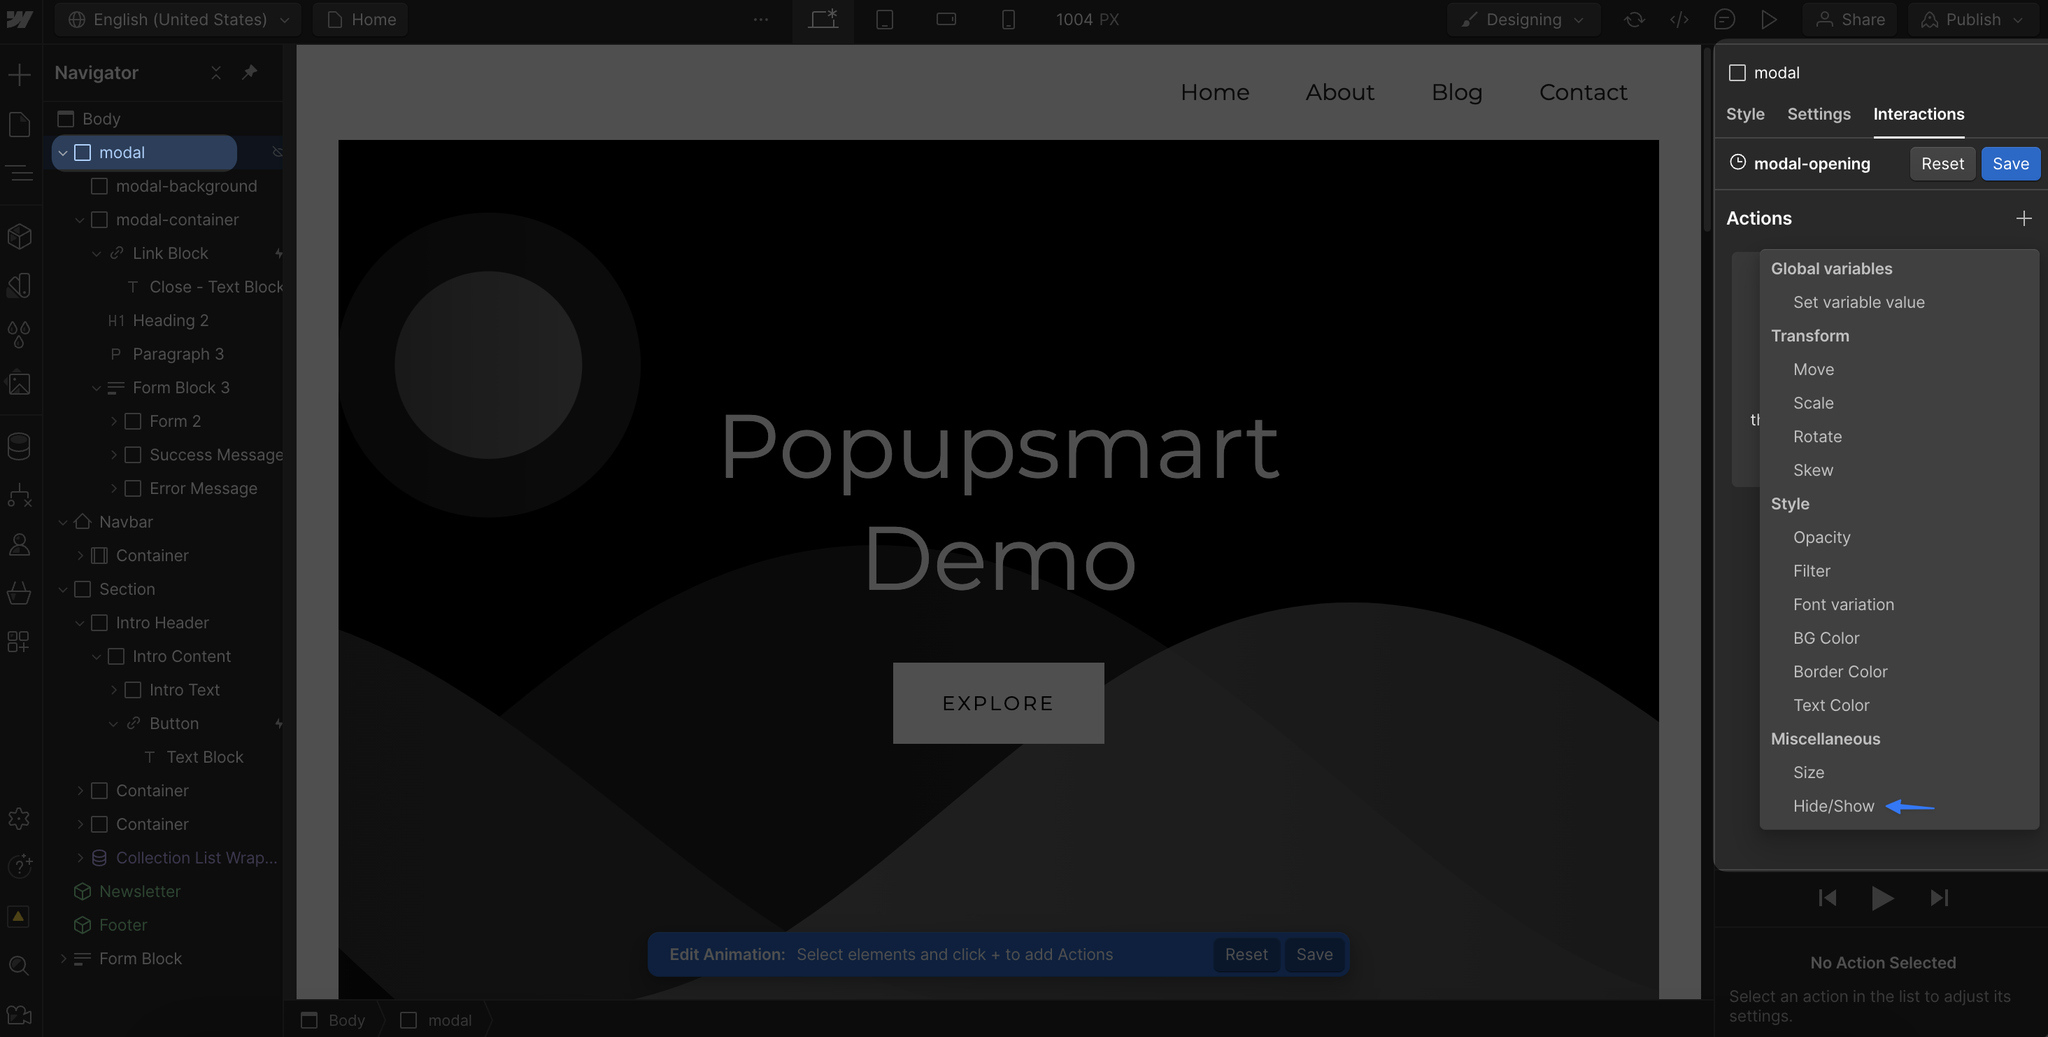Image resolution: width=2048 pixels, height=1037 pixels.
Task: Expand Error Message tree row
Action: (114, 489)
